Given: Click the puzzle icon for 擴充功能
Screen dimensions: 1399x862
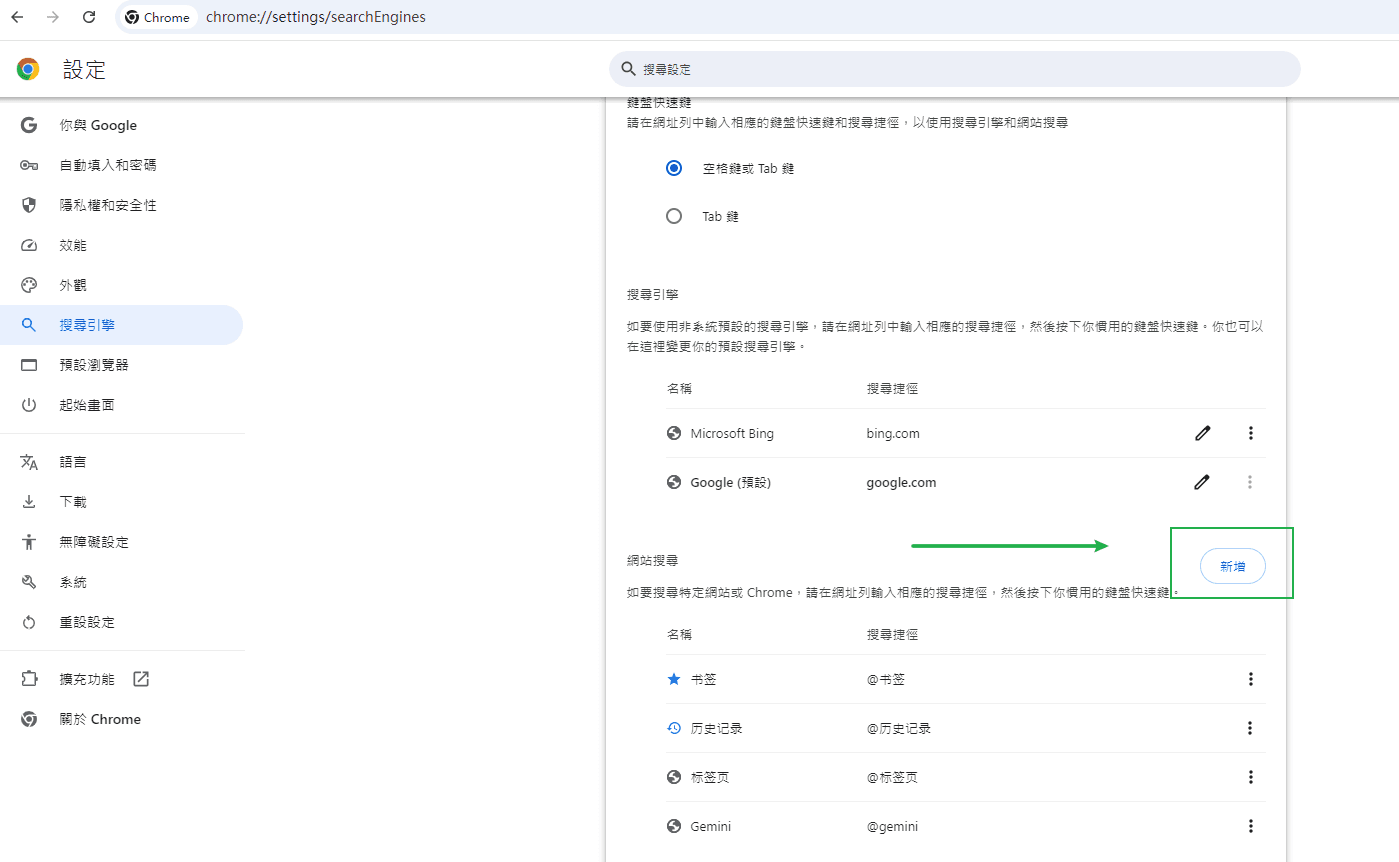Looking at the screenshot, I should point(29,679).
